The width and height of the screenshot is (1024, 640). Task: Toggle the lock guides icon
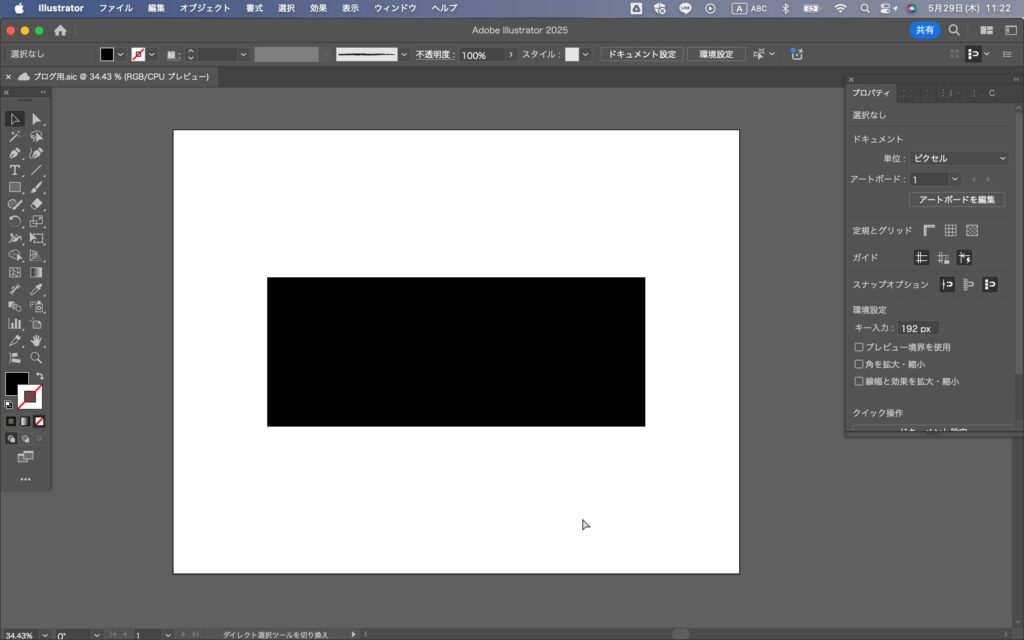[x=943, y=258]
